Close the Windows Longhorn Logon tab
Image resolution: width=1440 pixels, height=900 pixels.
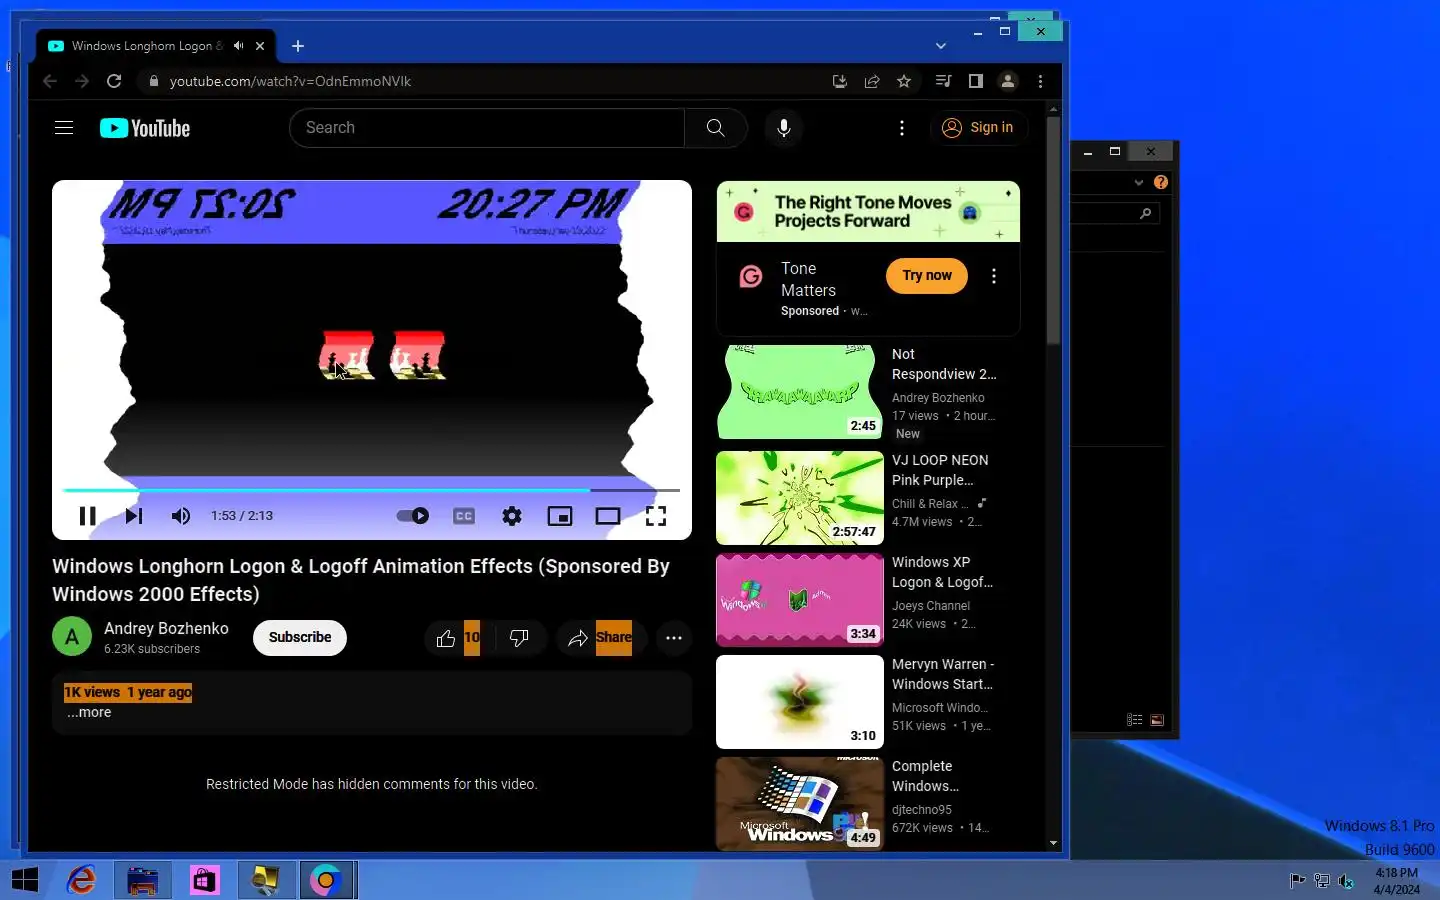(260, 46)
